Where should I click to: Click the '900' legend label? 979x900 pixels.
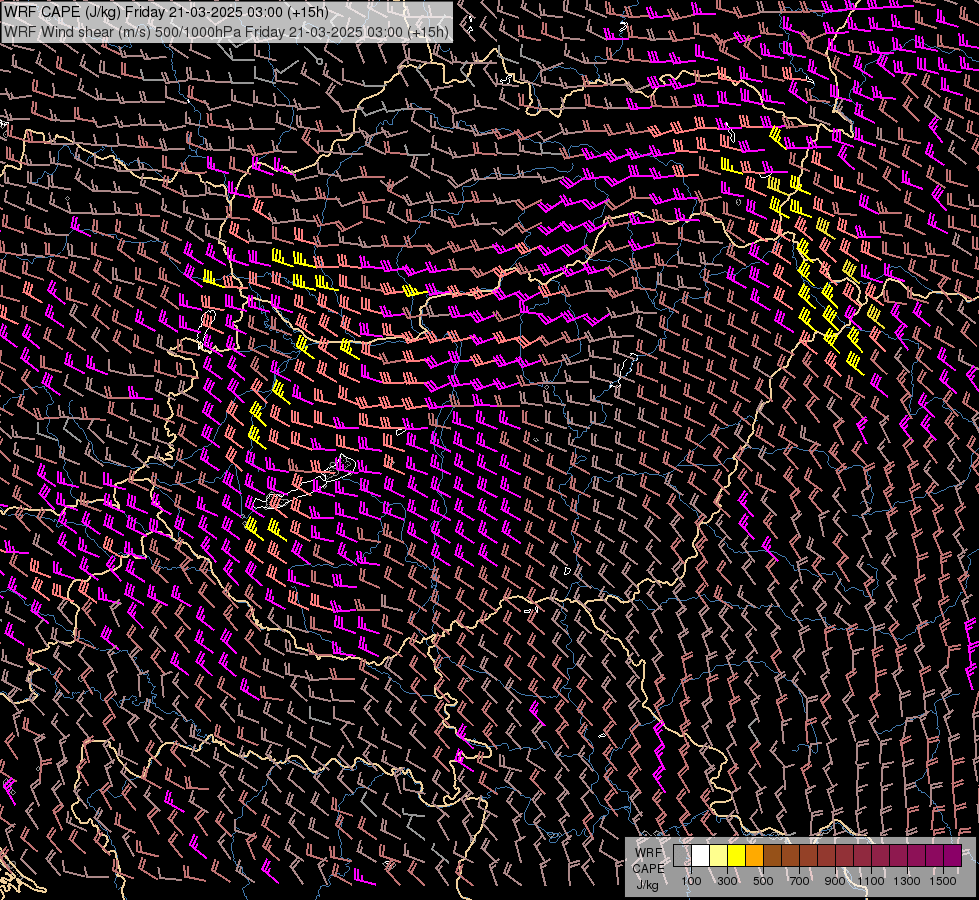[x=835, y=881]
